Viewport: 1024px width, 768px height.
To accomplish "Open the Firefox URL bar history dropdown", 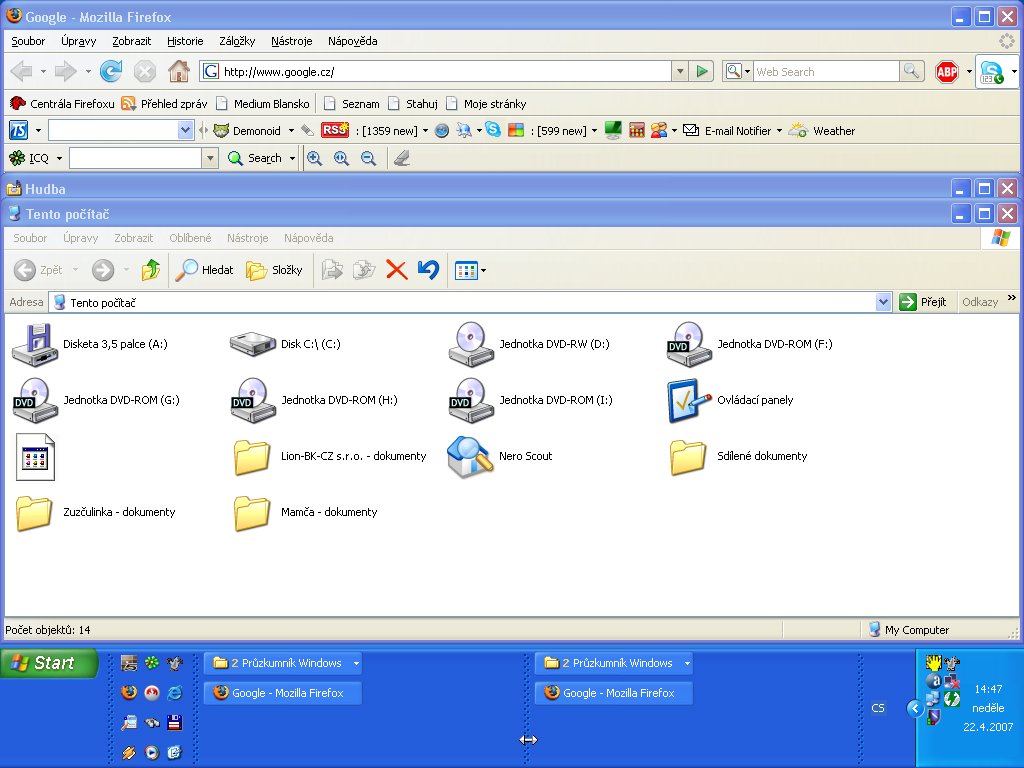I will 680,71.
